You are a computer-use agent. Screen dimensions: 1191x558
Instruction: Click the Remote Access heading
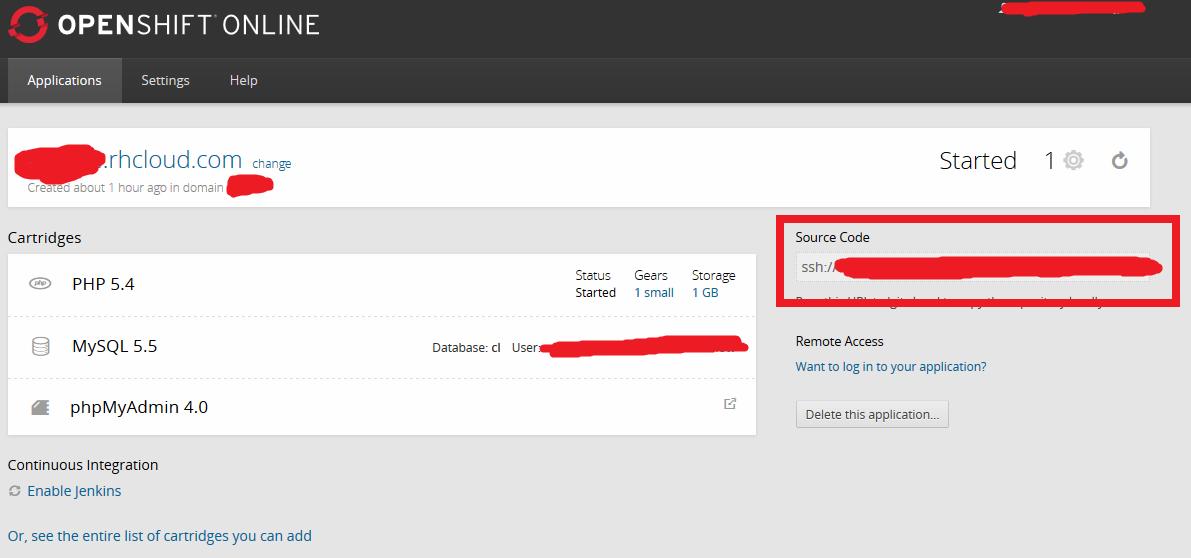839,342
